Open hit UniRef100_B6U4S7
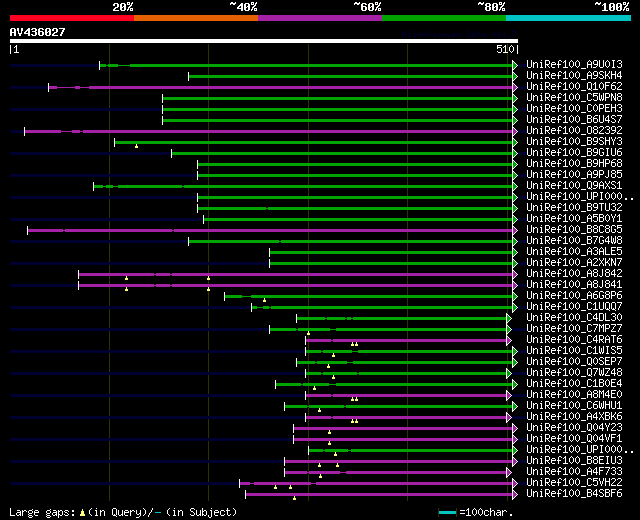 (x=574, y=119)
